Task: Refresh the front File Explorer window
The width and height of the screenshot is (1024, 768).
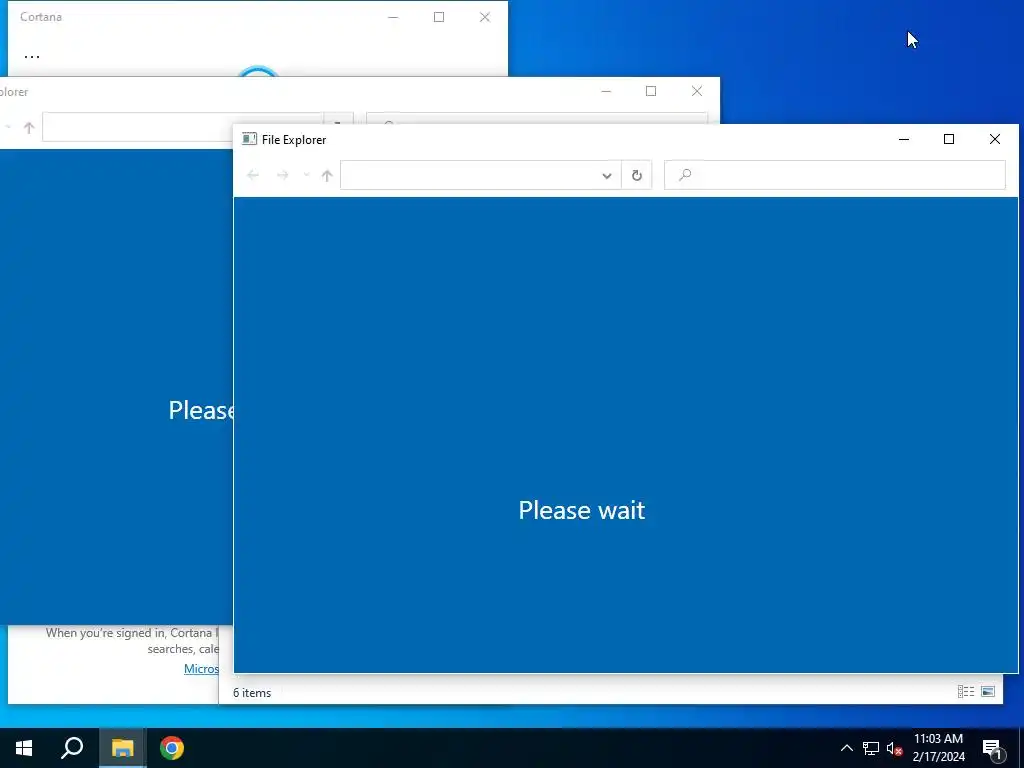Action: 637,175
